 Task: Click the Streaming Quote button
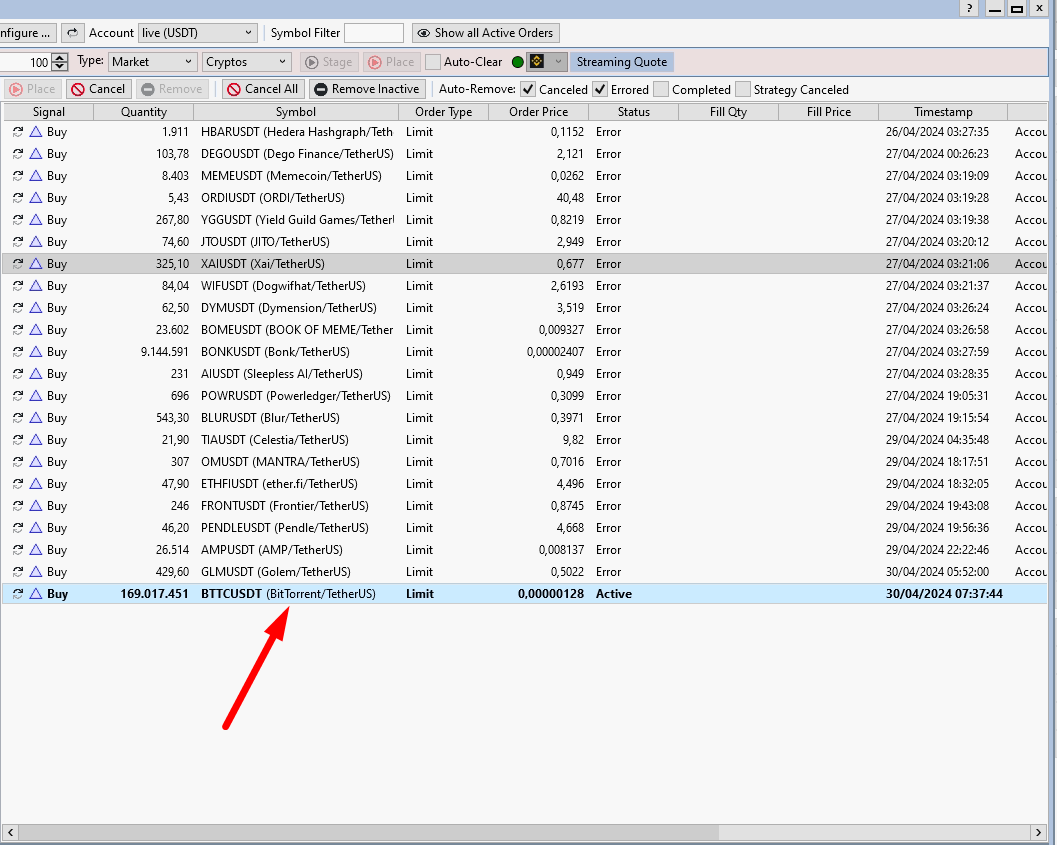click(622, 62)
